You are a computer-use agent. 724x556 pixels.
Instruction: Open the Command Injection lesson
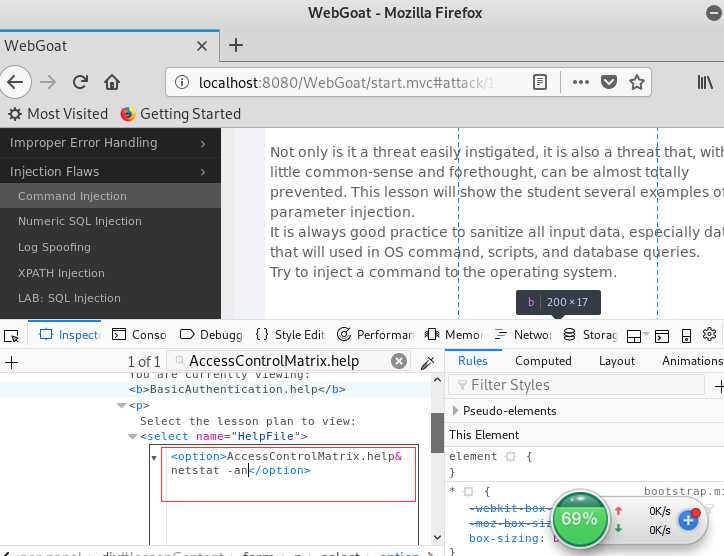point(72,196)
